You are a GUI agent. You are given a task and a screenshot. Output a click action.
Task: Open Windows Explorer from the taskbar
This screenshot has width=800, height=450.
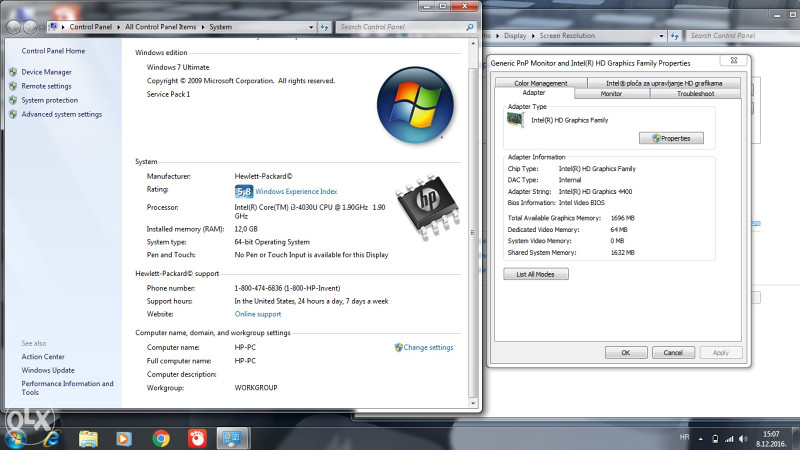pyautogui.click(x=88, y=439)
